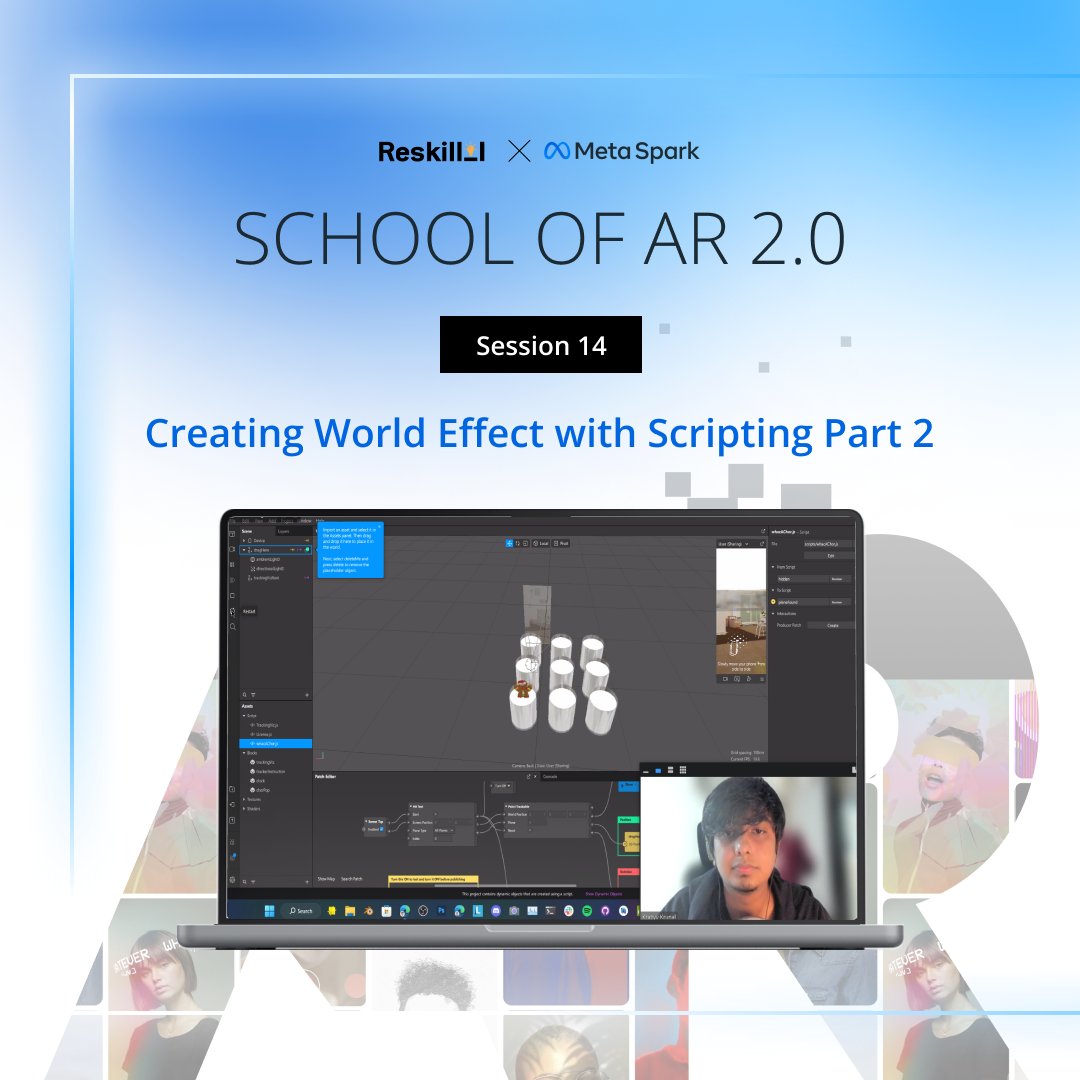Pop out the Patch Editor panel
This screenshot has height=1080, width=1080.
[528, 776]
